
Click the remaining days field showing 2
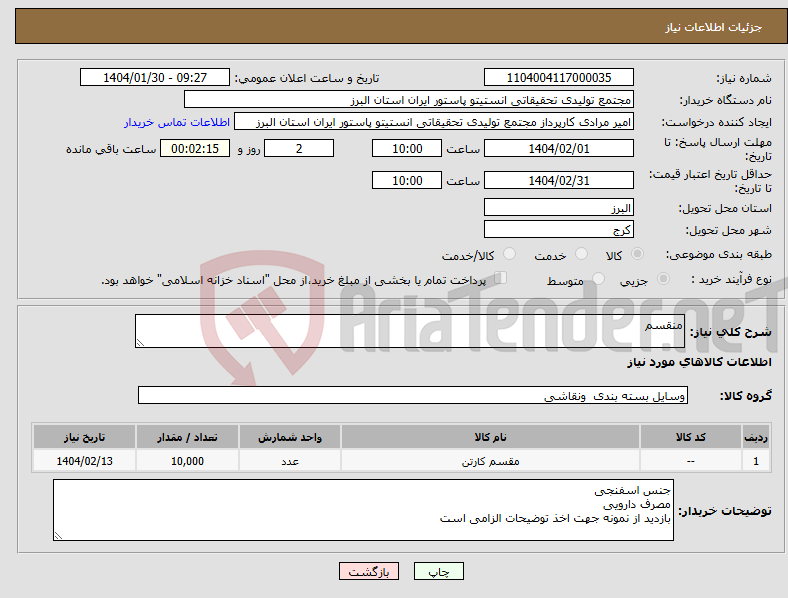[x=299, y=148]
